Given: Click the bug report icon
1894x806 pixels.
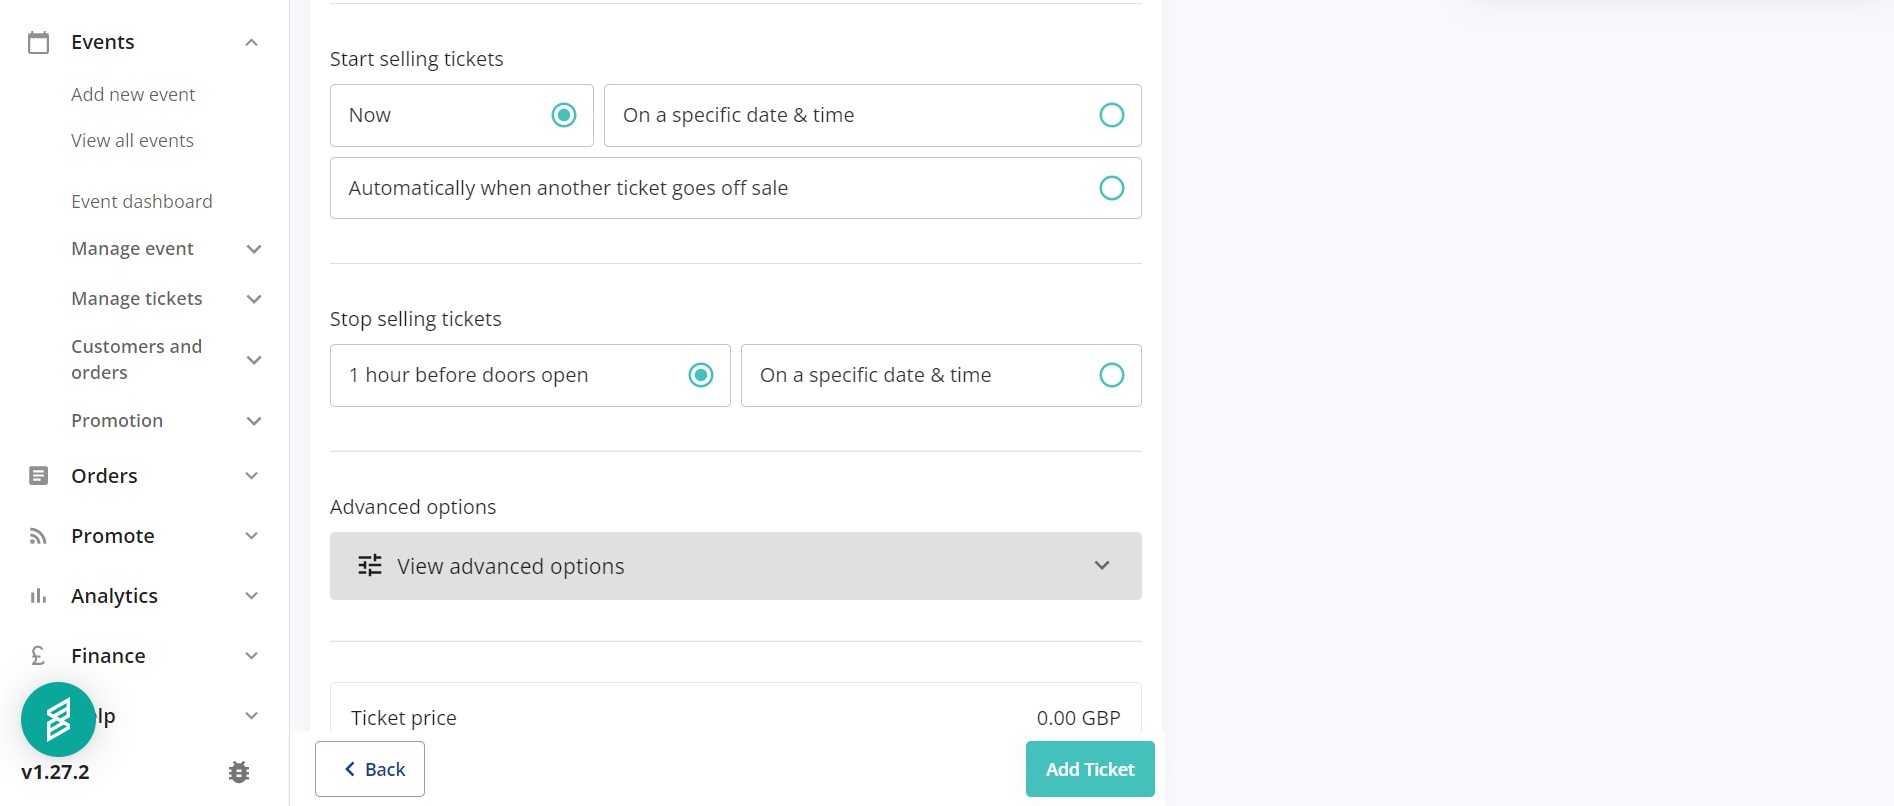Looking at the screenshot, I should point(239,772).
